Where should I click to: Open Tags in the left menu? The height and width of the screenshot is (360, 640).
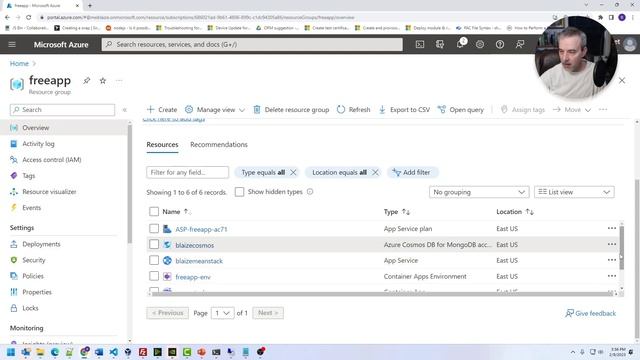pos(29,176)
